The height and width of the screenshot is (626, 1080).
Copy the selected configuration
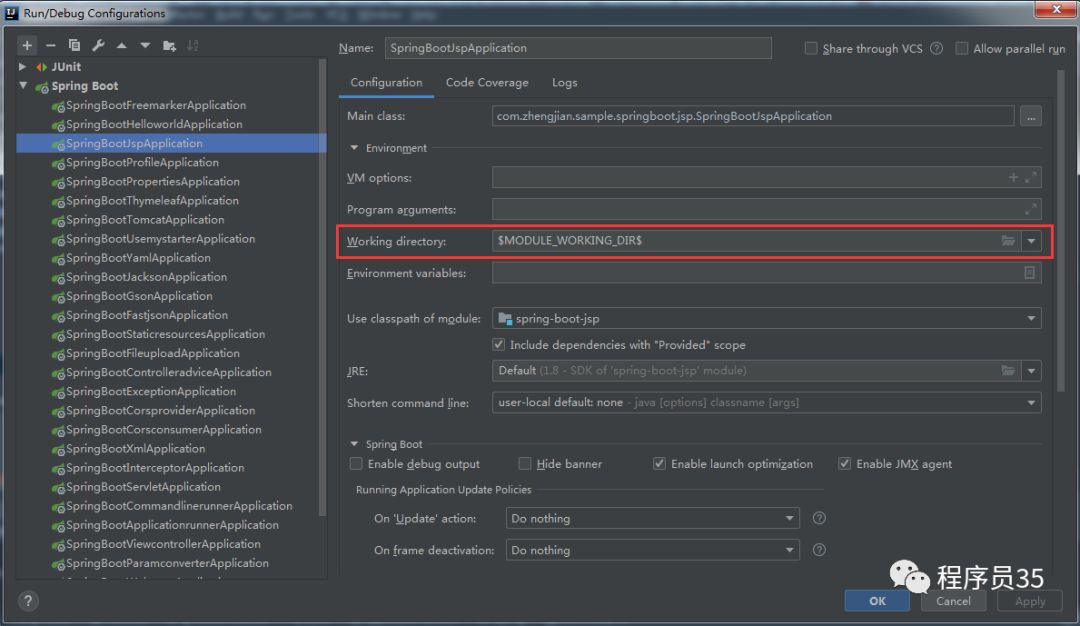pyautogui.click(x=74, y=45)
